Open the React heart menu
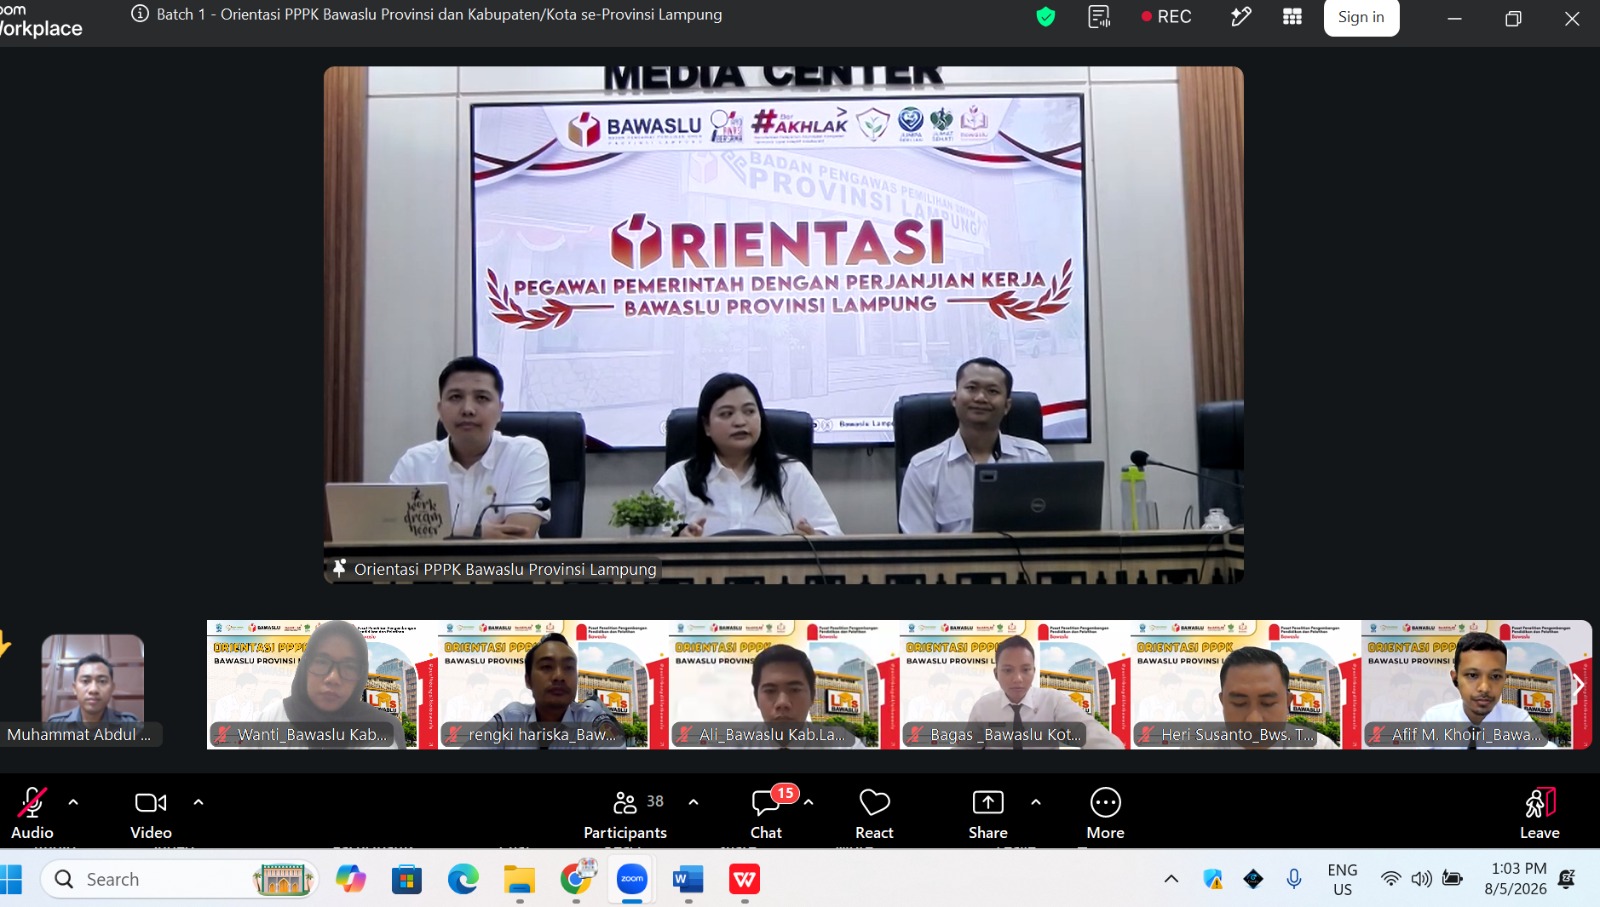The image size is (1600, 907). point(875,813)
